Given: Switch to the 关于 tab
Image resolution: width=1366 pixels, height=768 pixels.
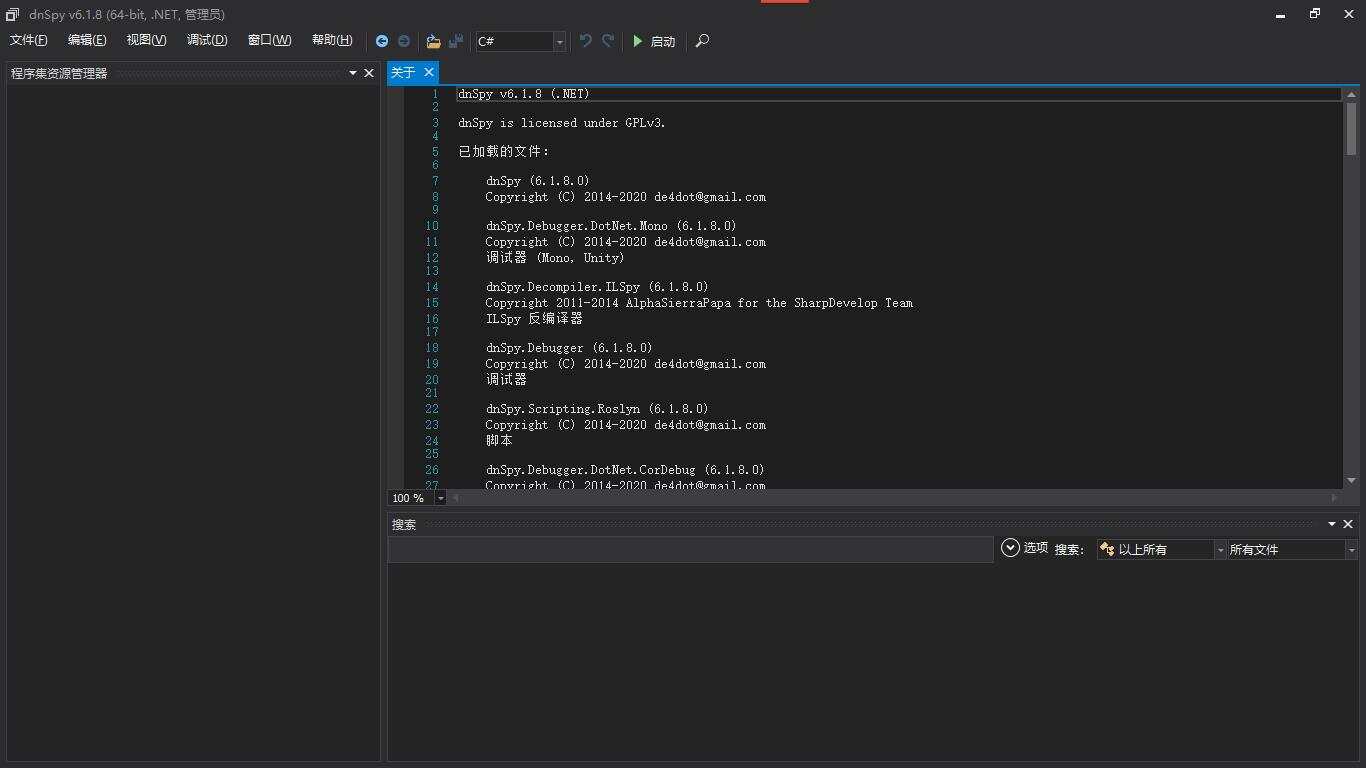Looking at the screenshot, I should pos(405,72).
